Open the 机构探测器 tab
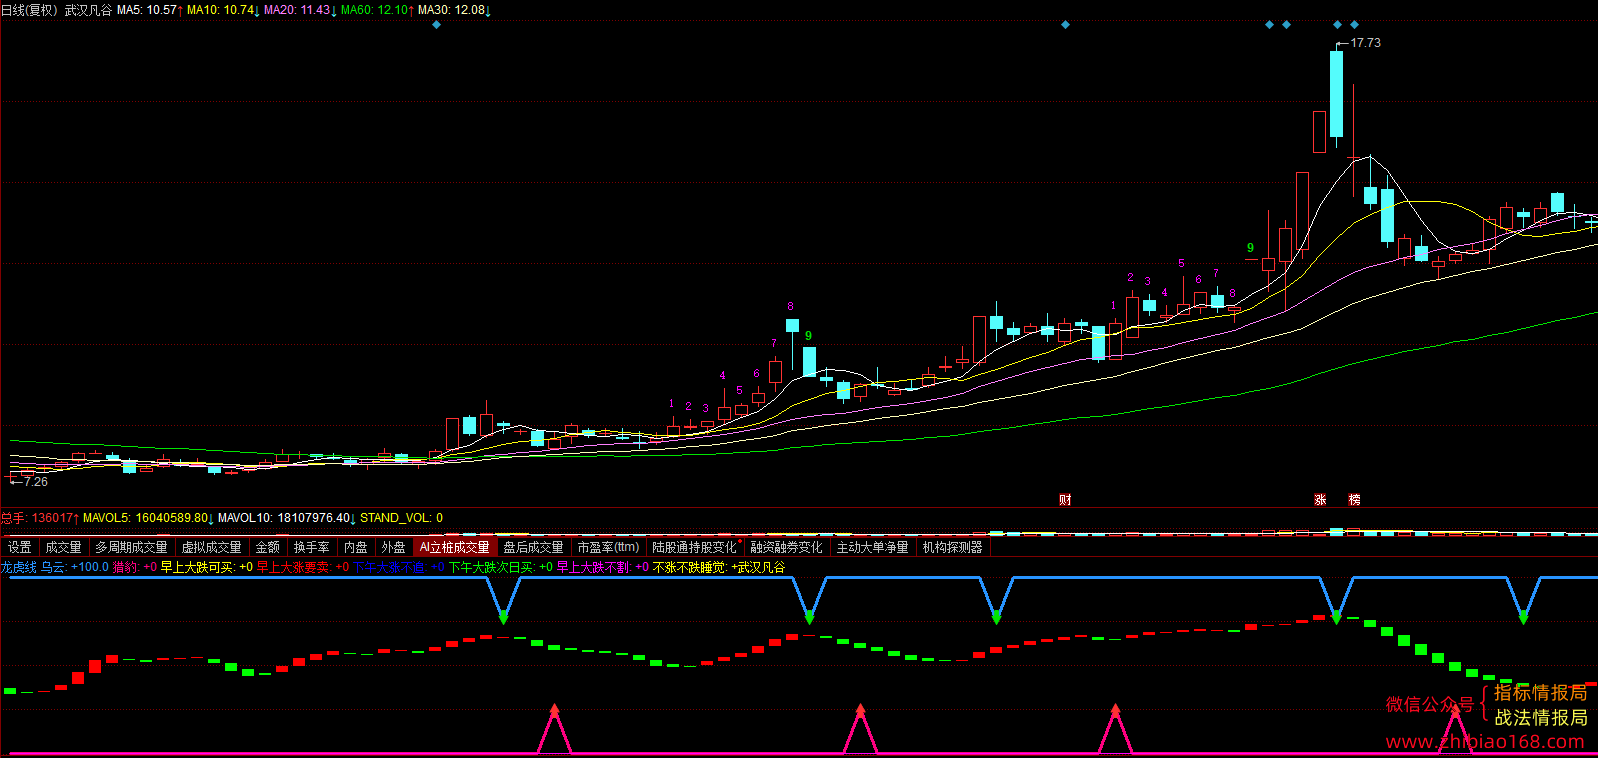The width and height of the screenshot is (1598, 758). (952, 547)
